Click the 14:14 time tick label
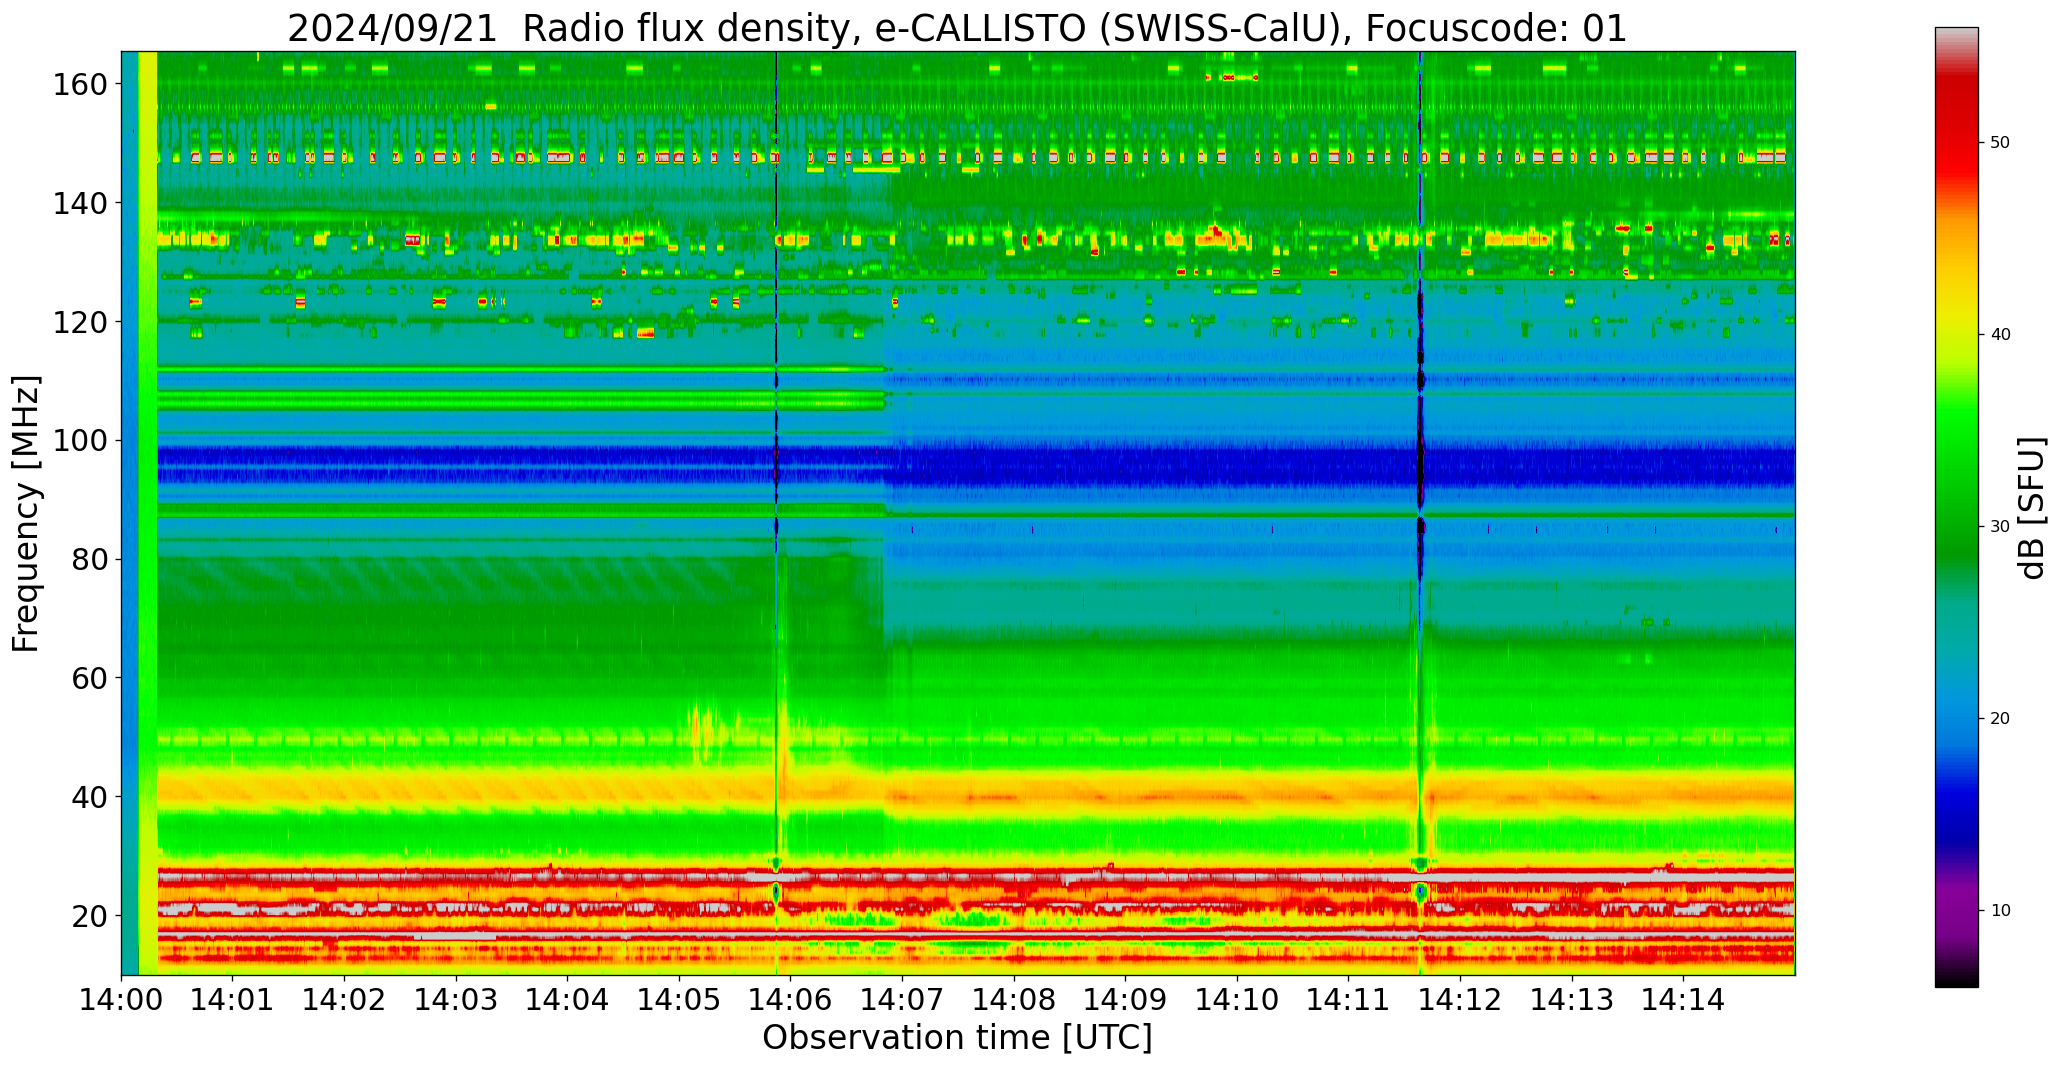 point(1683,1000)
